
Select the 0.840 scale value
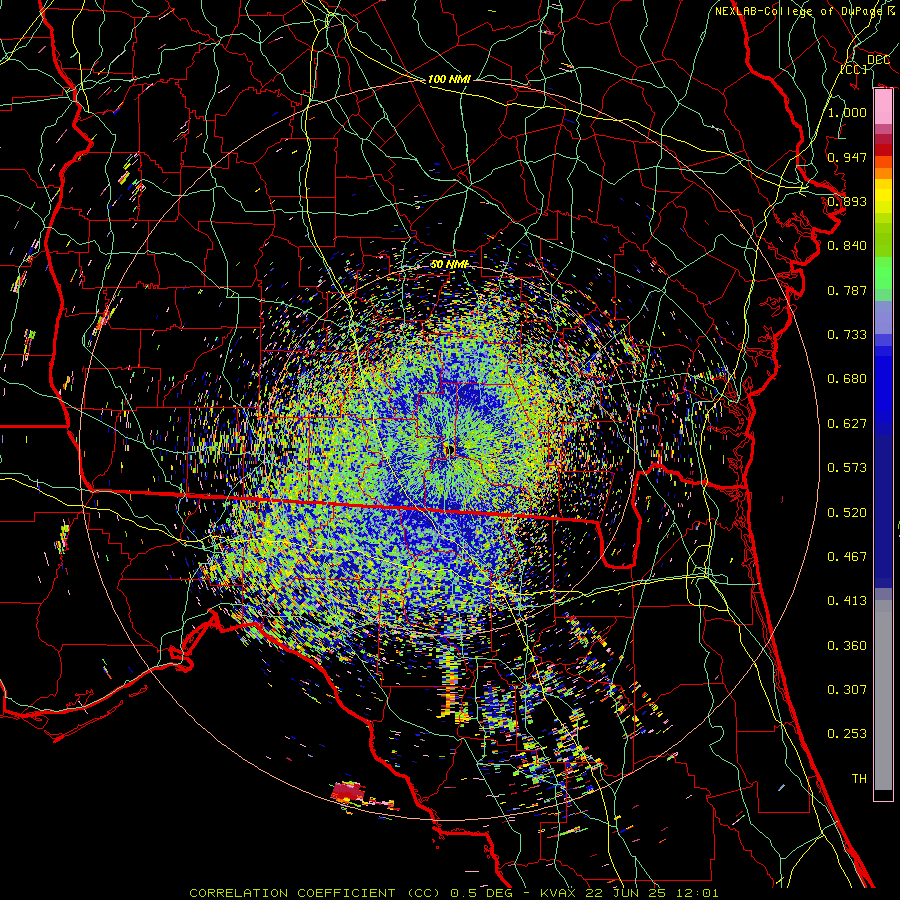point(847,246)
